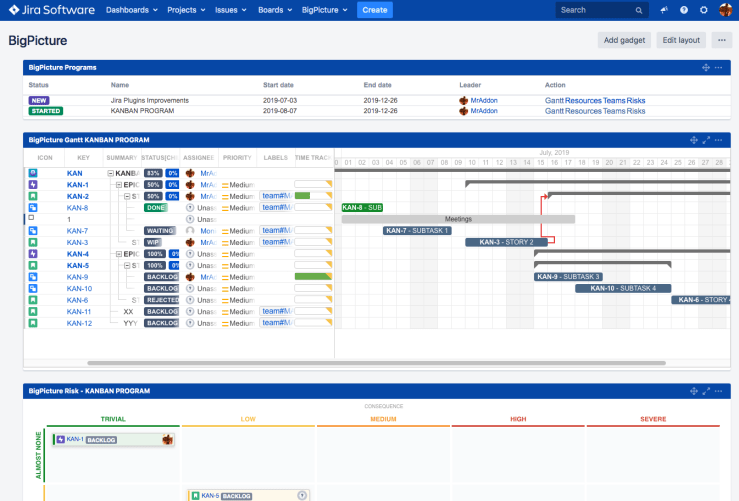
Task: Collapse the KAN-1 epic tree node
Action: click(118, 185)
